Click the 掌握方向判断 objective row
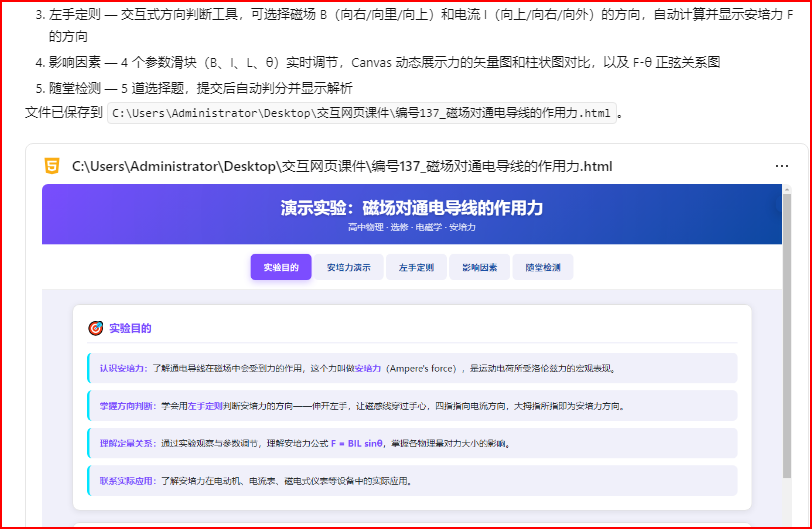Viewport: 812px width, 529px height. pos(412,406)
